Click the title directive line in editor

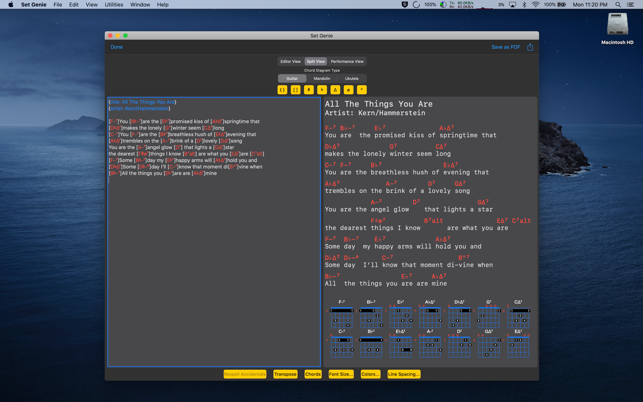click(x=142, y=102)
